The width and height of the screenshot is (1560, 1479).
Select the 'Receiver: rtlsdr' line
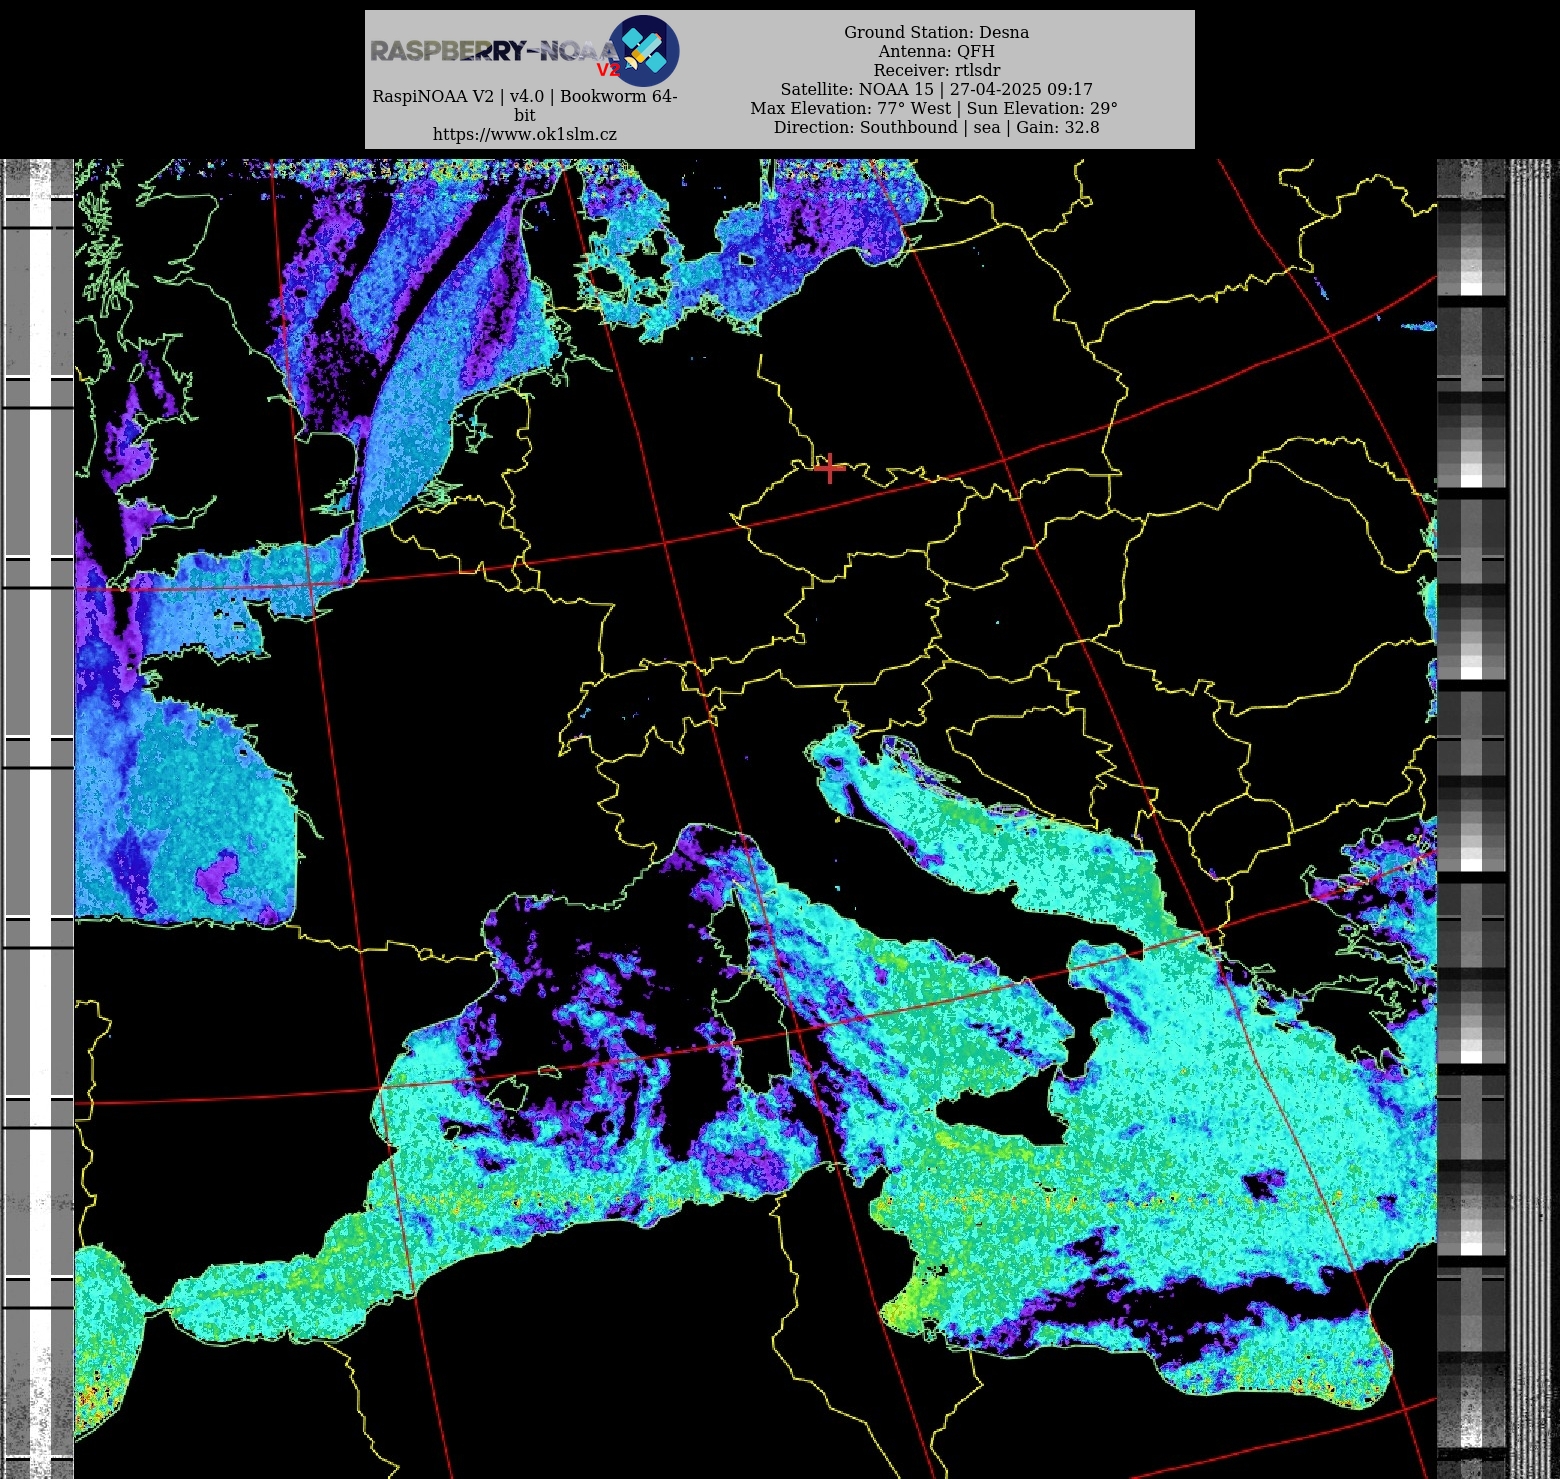pos(936,70)
